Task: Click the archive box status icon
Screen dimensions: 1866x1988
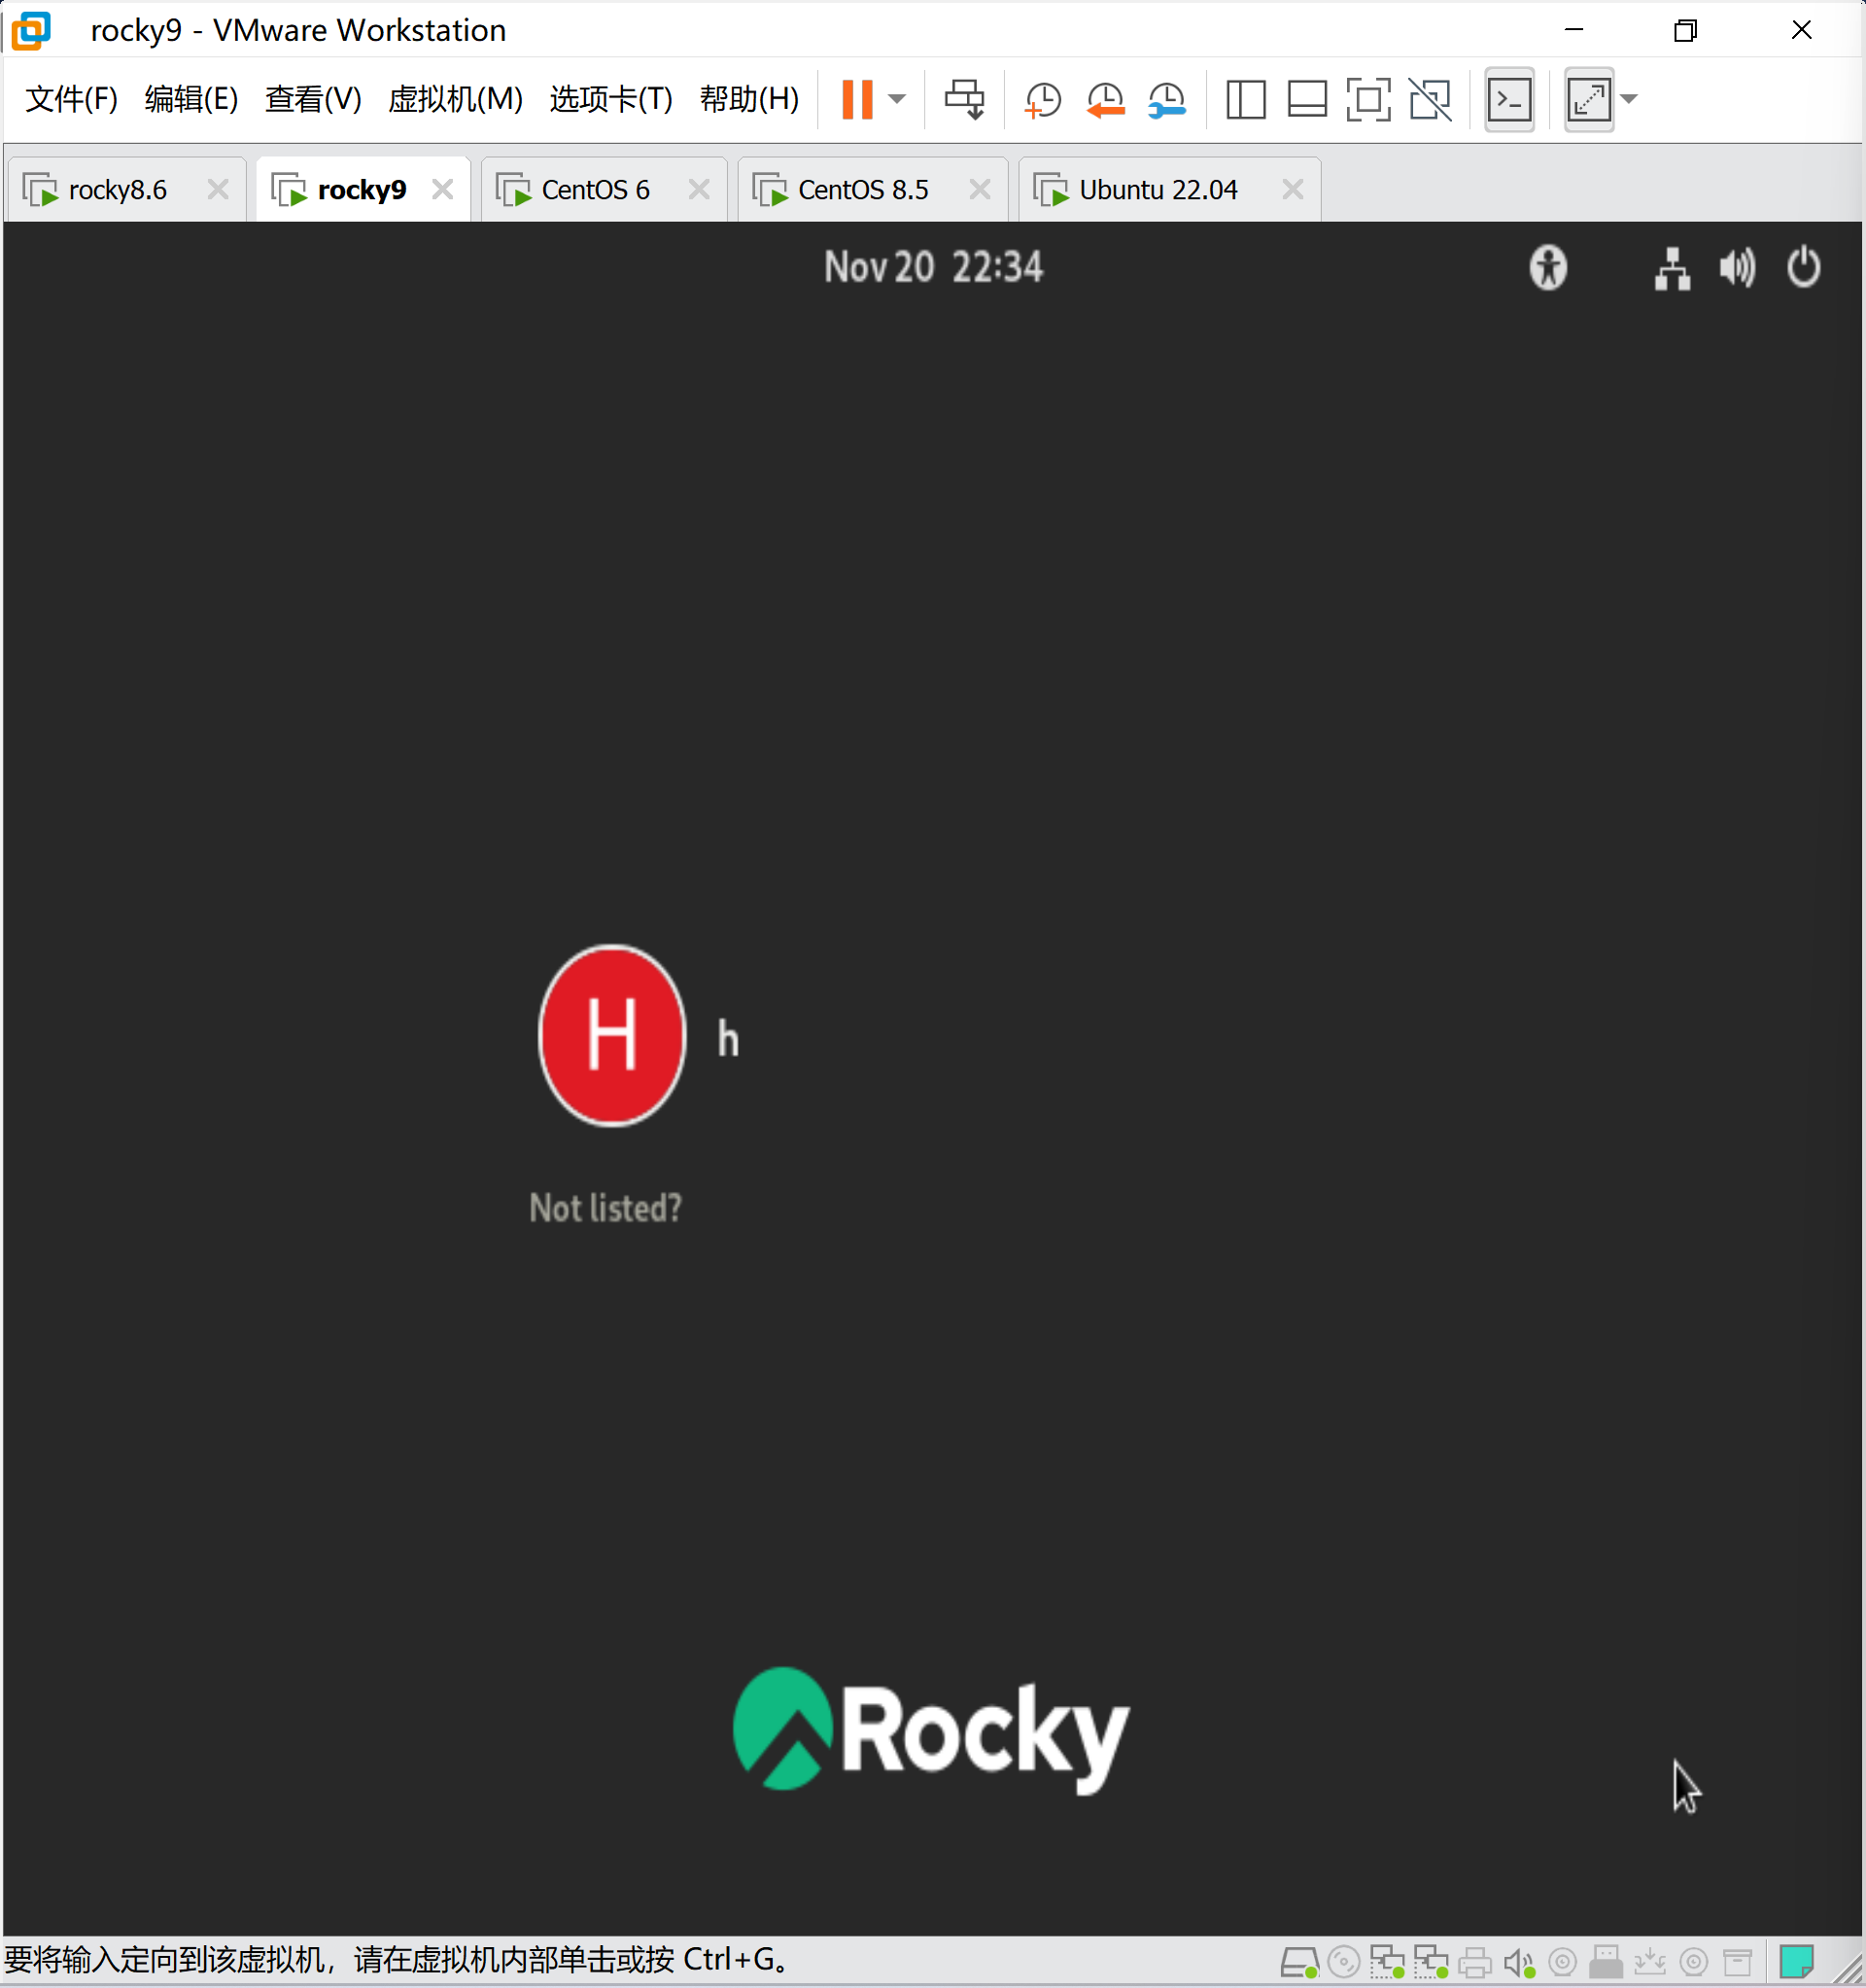Action: pyautogui.click(x=1738, y=1962)
